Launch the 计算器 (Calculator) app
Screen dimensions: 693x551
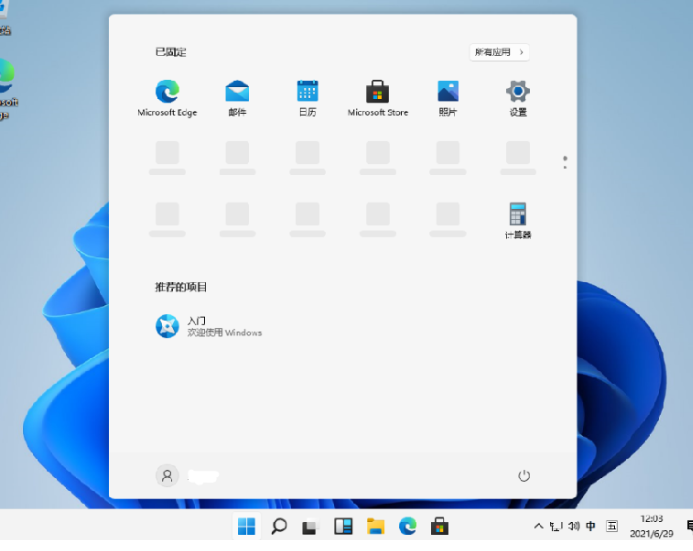click(x=518, y=220)
